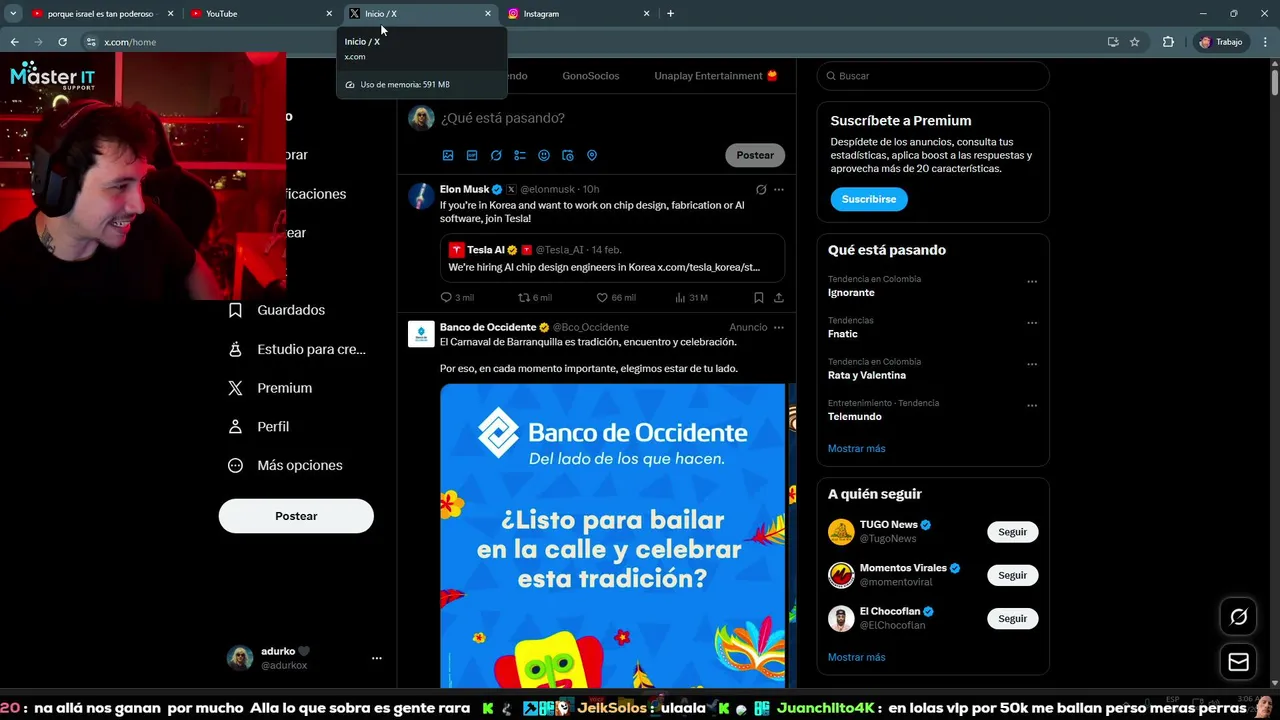Open the GonoSocios timeline tab
This screenshot has width=1280, height=720.
tap(591, 76)
